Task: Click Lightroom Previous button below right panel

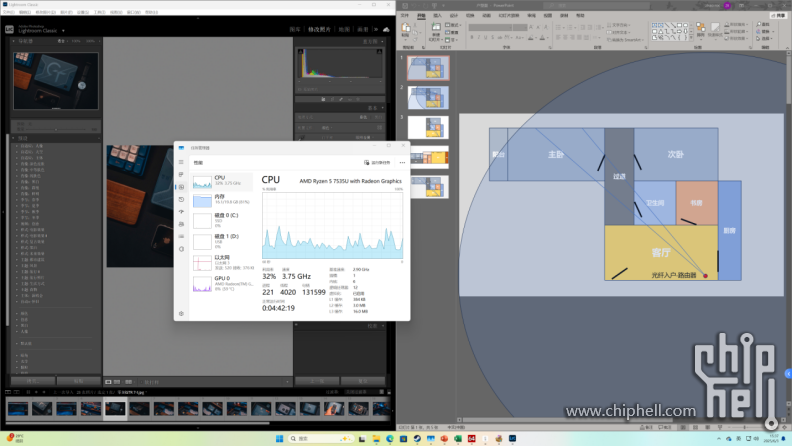Action: [317, 381]
